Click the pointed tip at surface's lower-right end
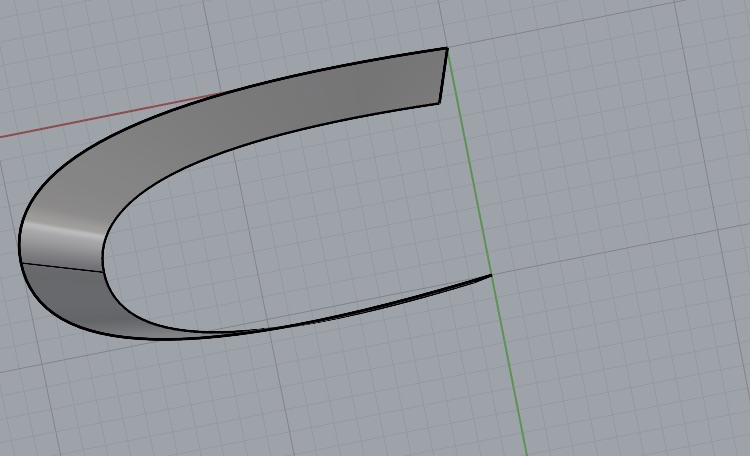This screenshot has height=456, width=750. (x=490, y=275)
